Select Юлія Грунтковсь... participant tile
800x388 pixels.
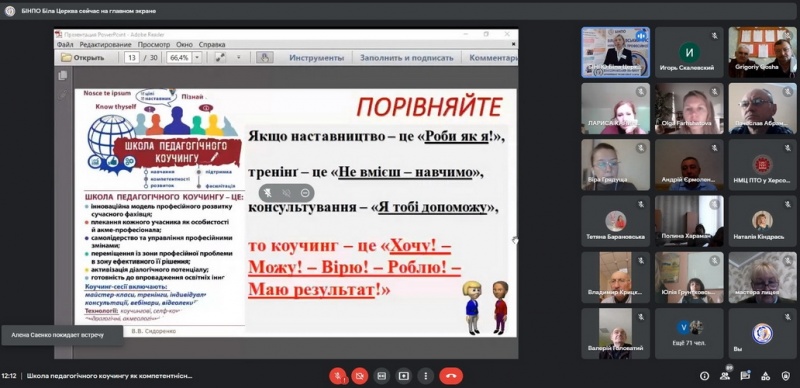[x=689, y=277]
